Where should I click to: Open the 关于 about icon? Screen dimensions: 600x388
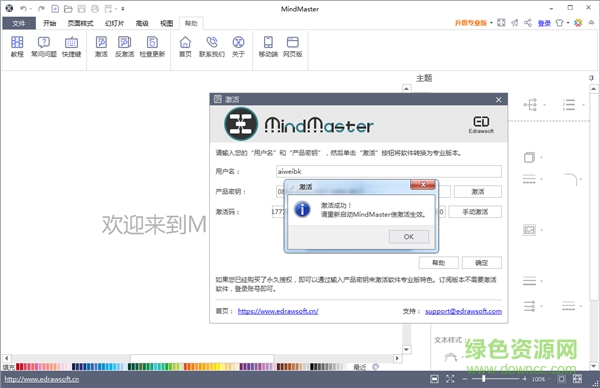238,47
